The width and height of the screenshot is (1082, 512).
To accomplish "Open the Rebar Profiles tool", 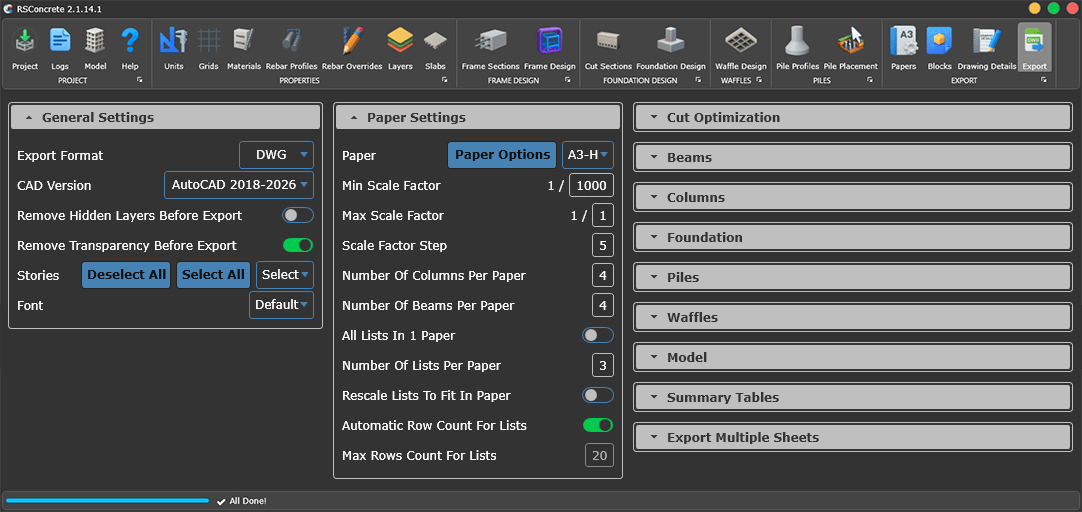I will 291,47.
